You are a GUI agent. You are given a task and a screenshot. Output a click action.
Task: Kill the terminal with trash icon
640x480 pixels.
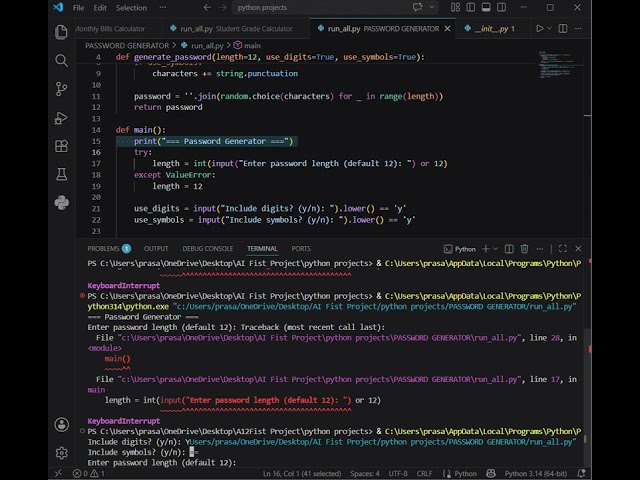pos(524,249)
